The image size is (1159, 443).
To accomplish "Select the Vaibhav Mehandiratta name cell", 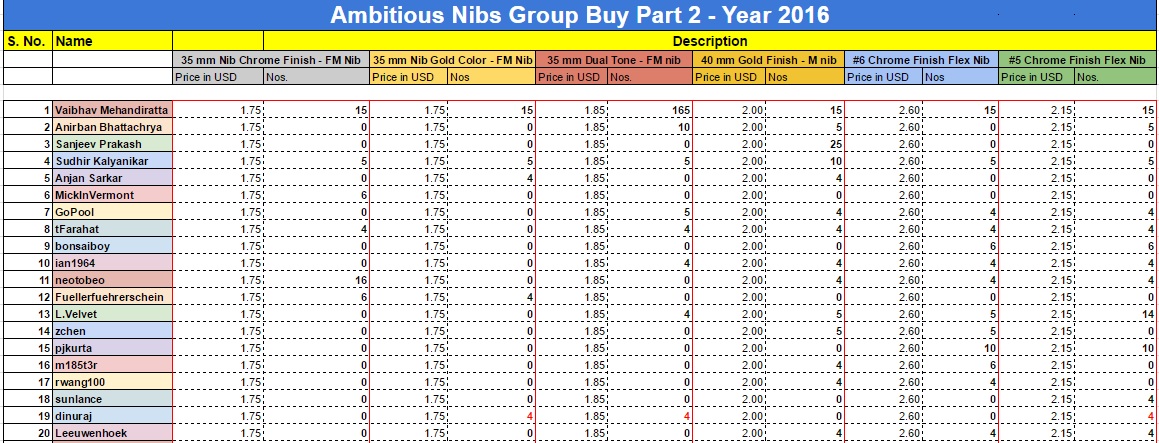I will [112, 110].
